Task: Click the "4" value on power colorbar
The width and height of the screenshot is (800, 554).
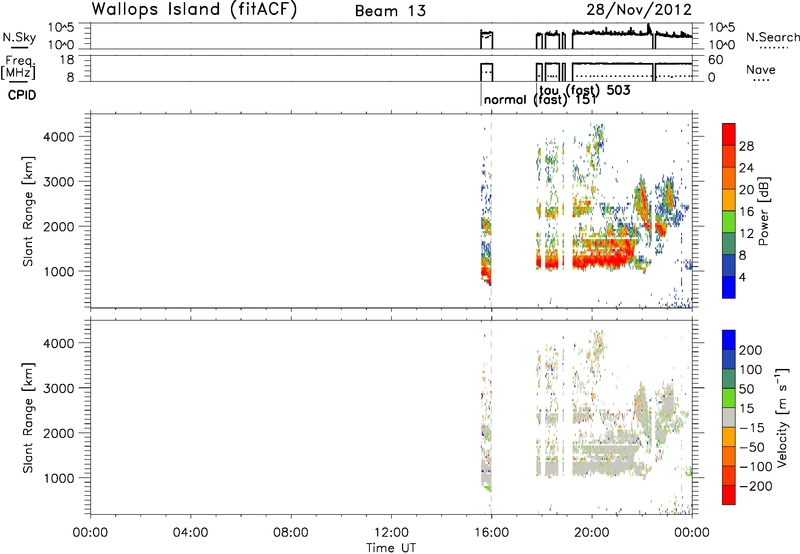Action: 742,277
